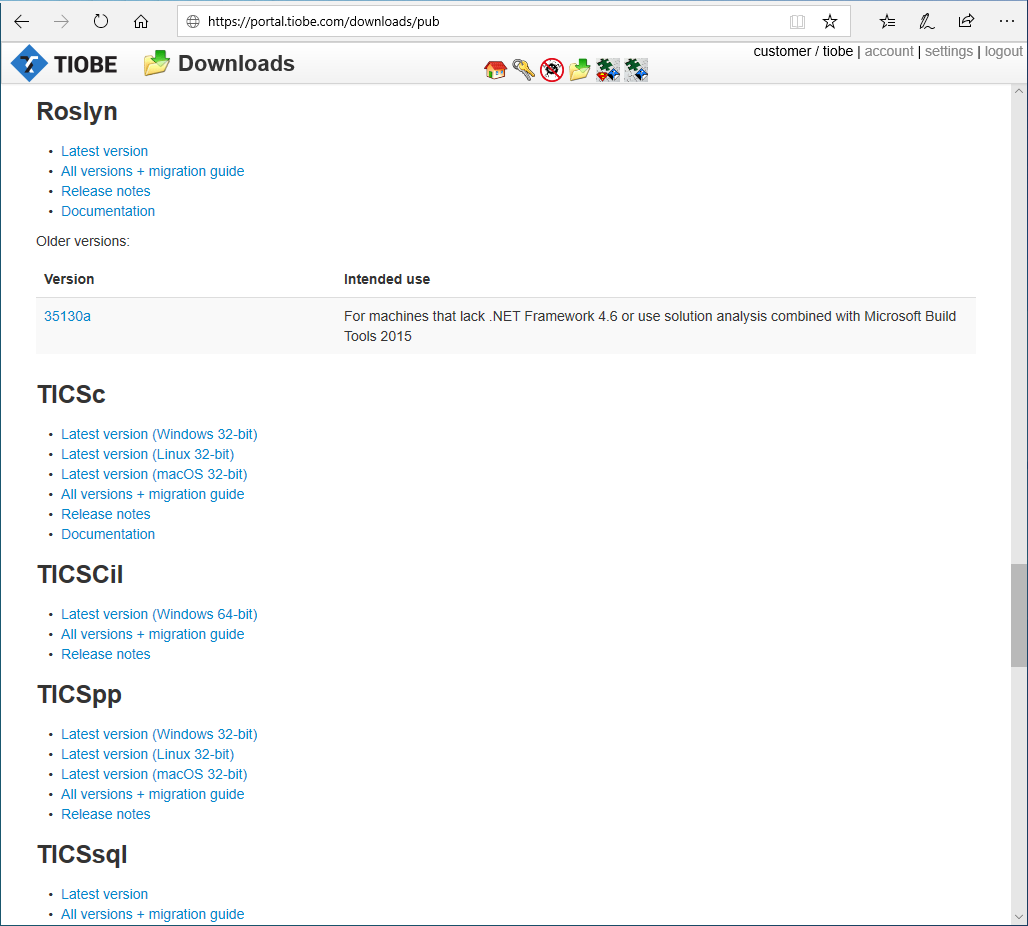Open TICSCil Latest version (Windows 64-bit)
1028x926 pixels.
pyautogui.click(x=159, y=614)
